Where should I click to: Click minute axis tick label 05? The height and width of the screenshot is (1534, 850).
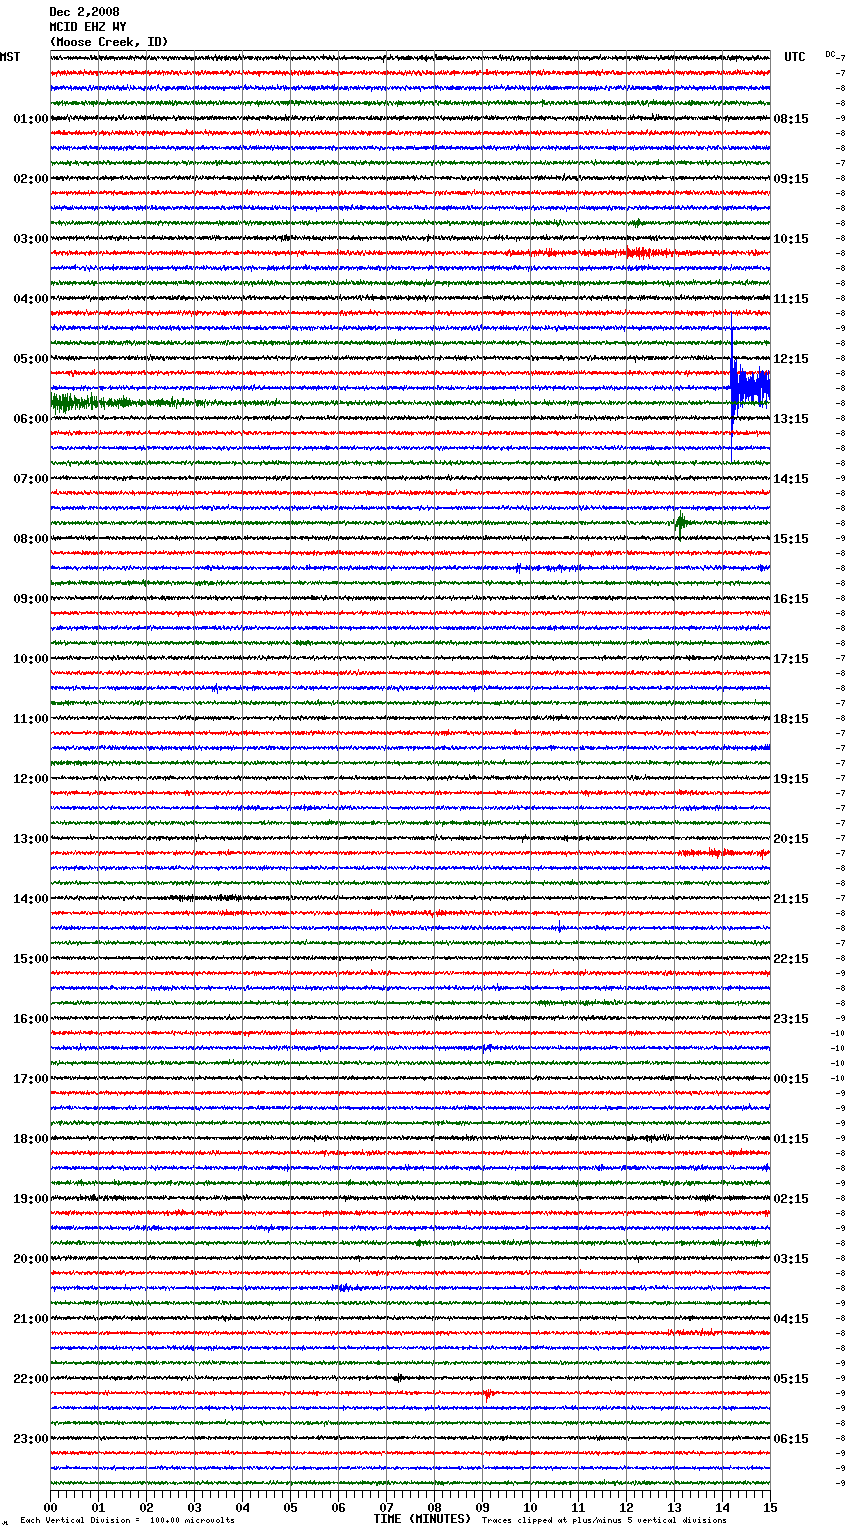tap(290, 1507)
